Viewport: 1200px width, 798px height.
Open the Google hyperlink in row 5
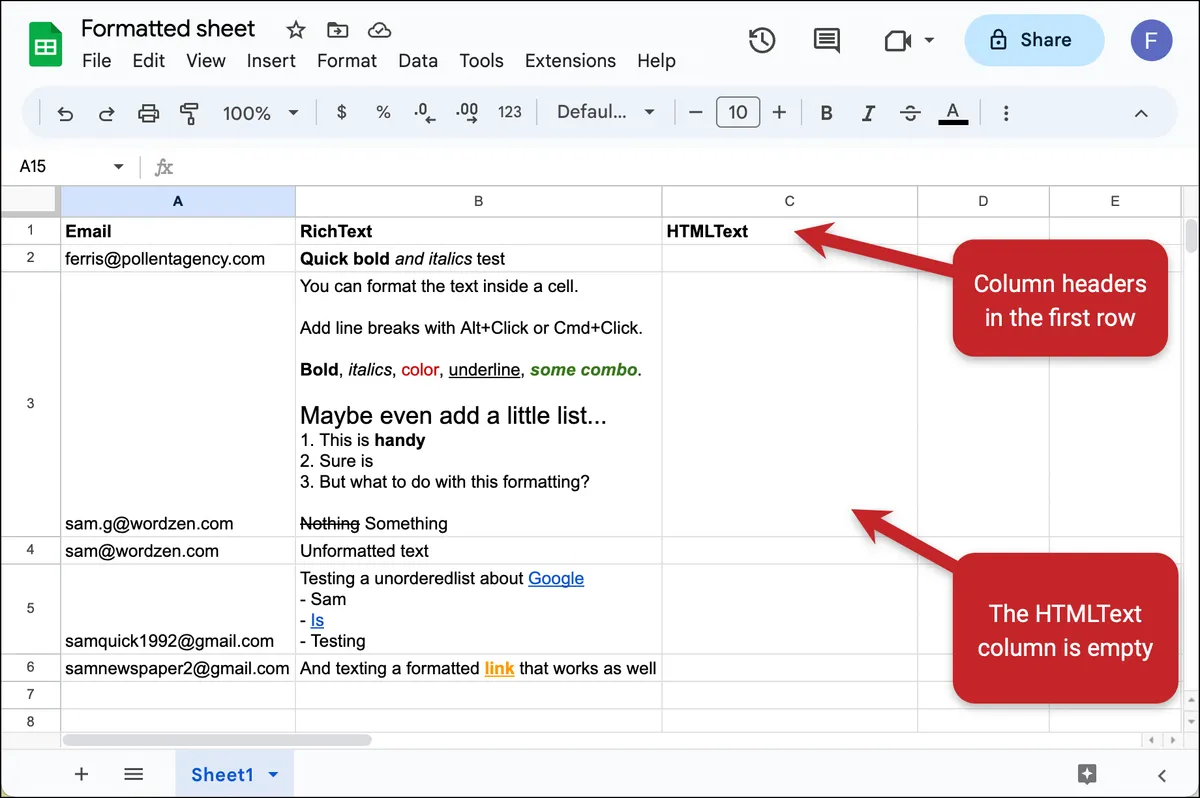556,578
